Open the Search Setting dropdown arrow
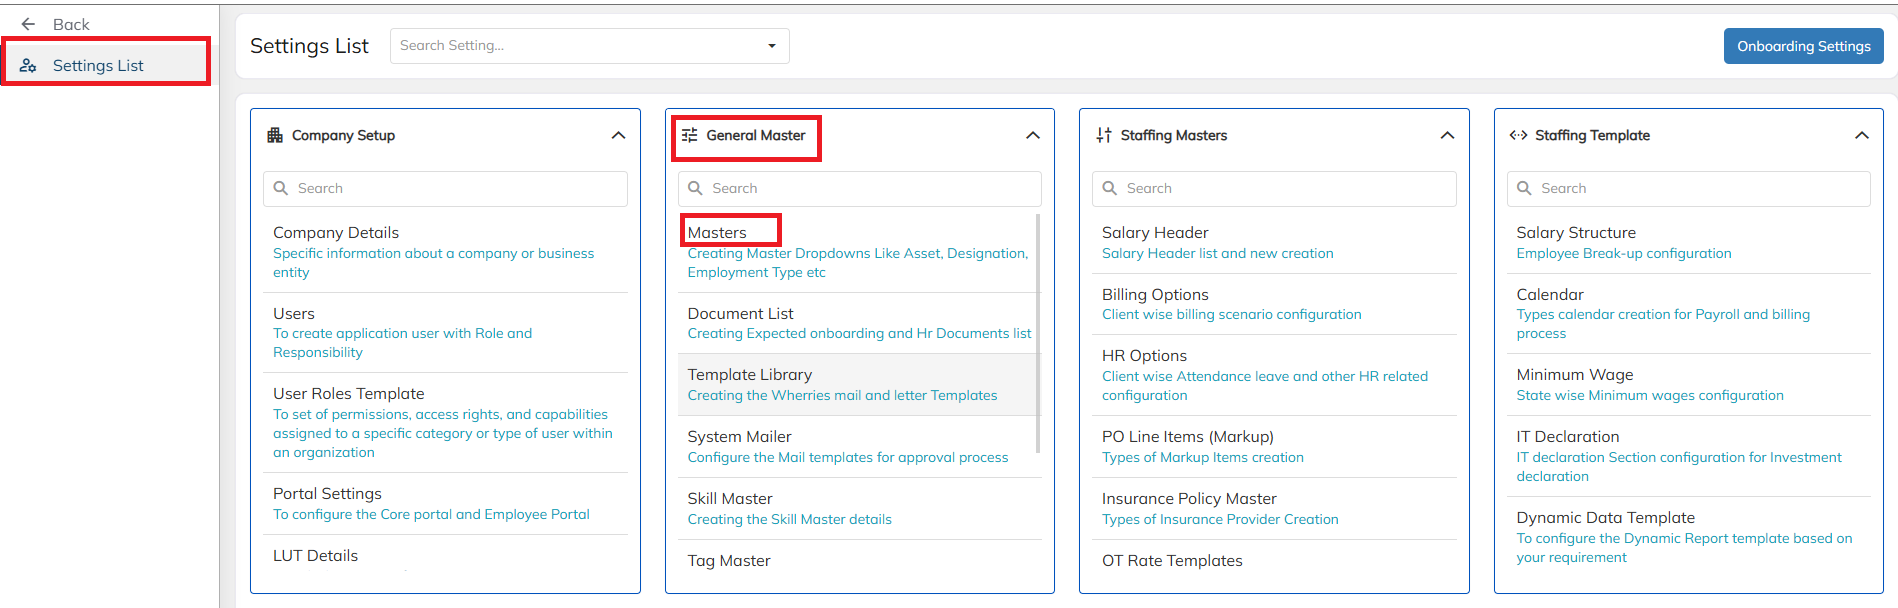Image resolution: width=1898 pixels, height=608 pixels. [x=771, y=46]
